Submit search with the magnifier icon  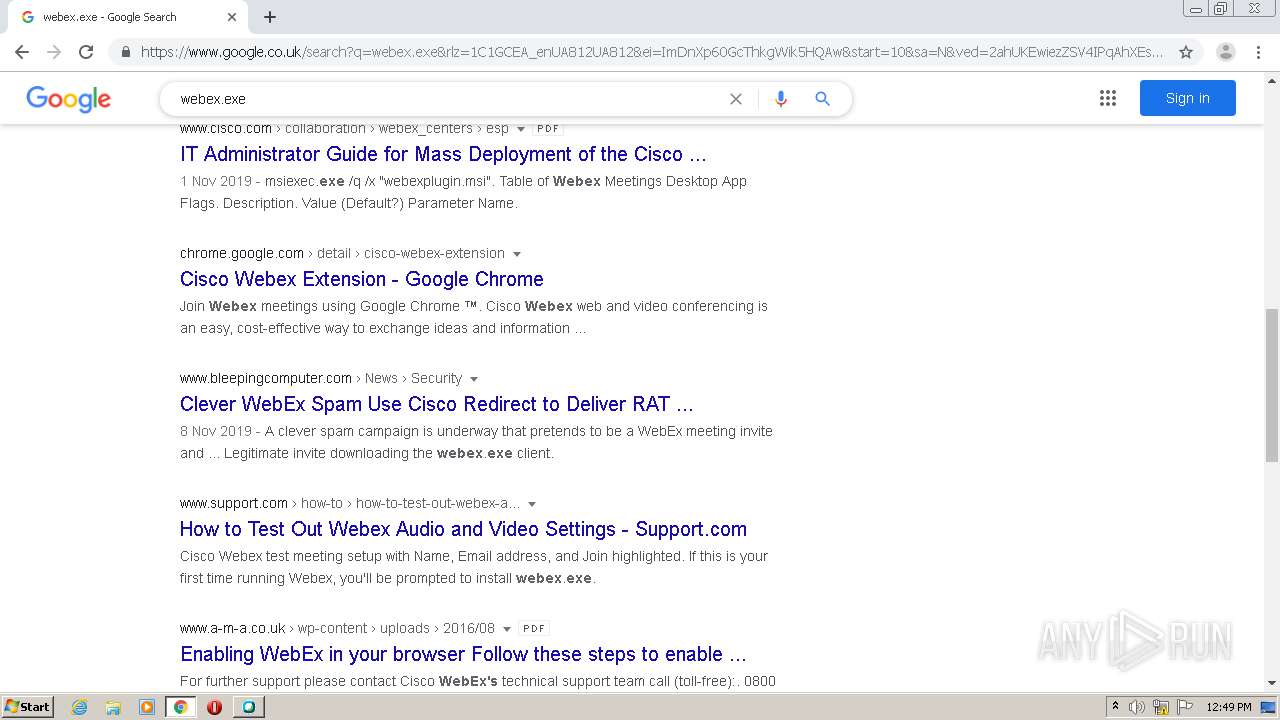[822, 99]
